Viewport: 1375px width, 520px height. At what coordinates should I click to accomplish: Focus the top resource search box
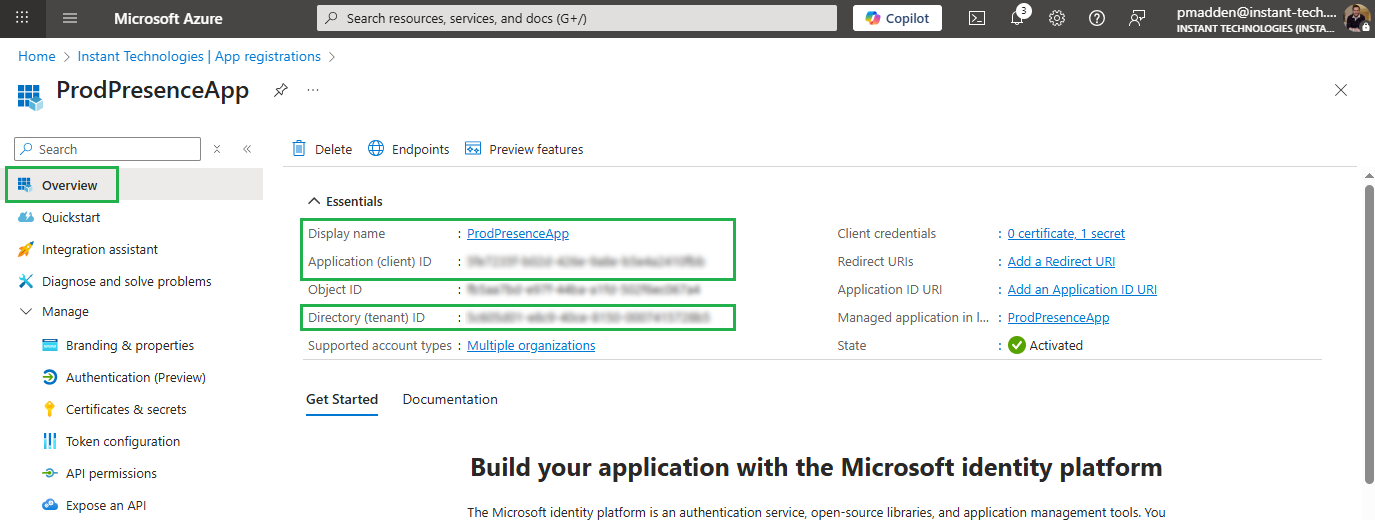[x=577, y=18]
